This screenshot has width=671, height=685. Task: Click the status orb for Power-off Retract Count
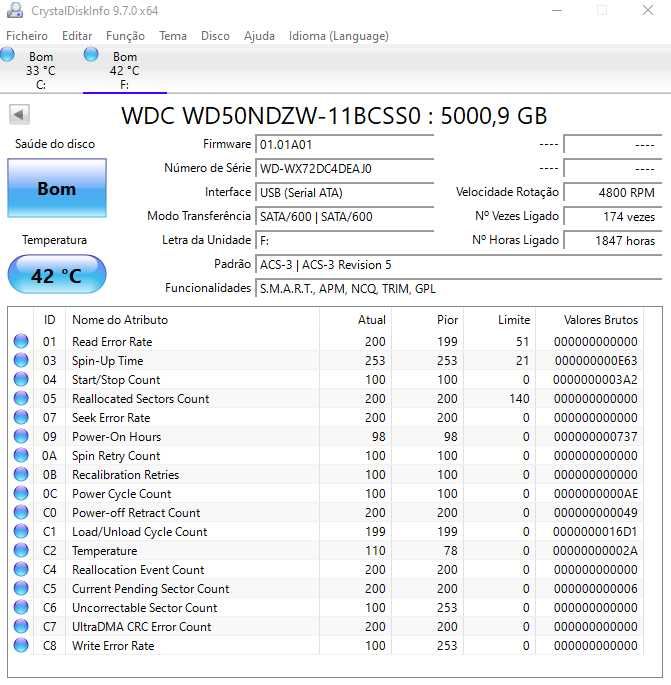click(x=21, y=512)
